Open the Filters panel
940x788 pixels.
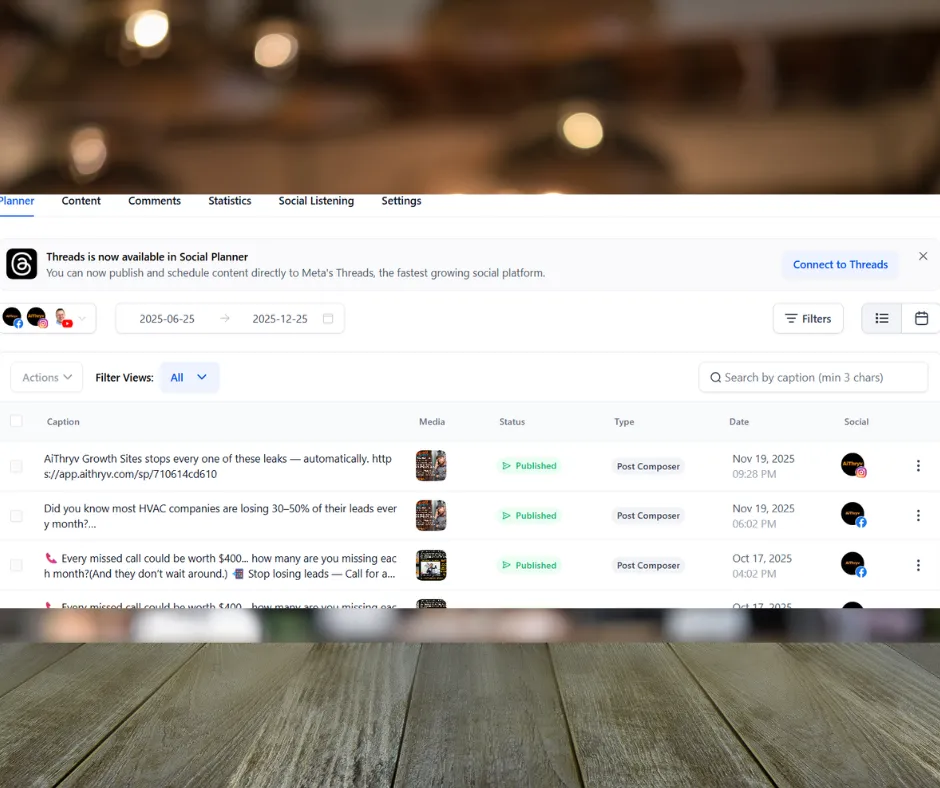(x=808, y=318)
